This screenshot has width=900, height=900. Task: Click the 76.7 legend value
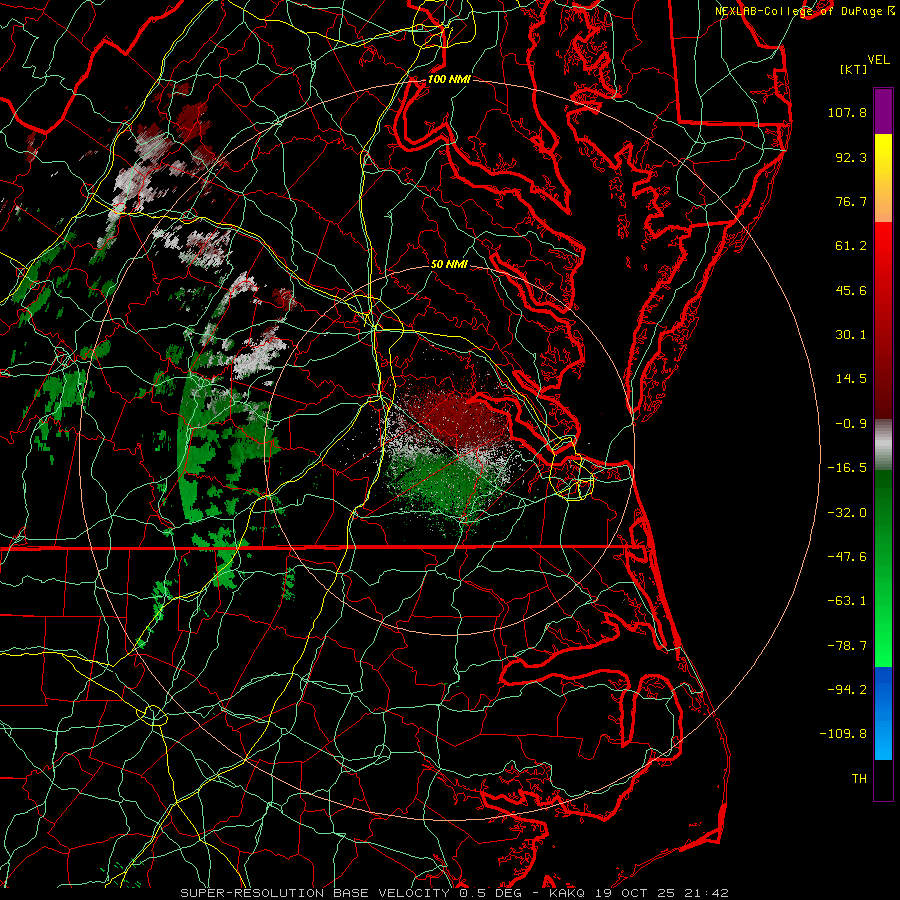tap(851, 201)
